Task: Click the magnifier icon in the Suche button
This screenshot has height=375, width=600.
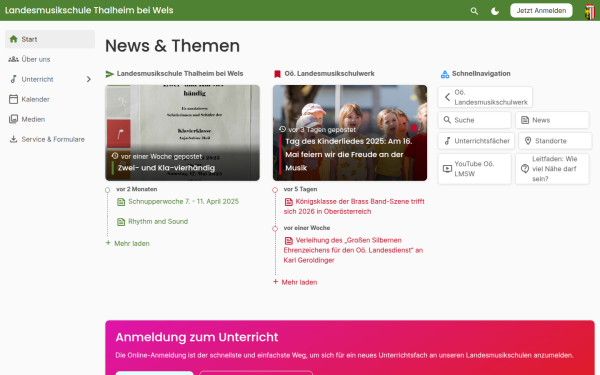Action: click(447, 120)
